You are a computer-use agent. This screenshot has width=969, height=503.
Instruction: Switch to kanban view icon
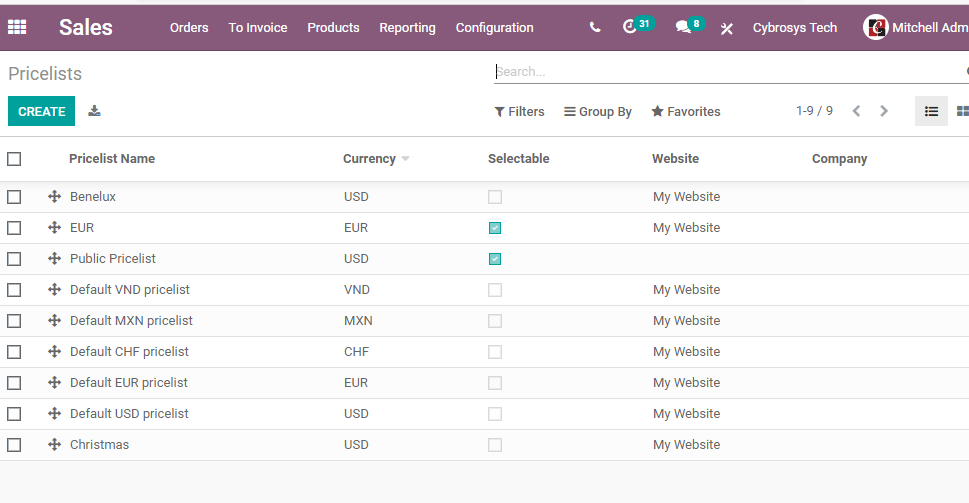pyautogui.click(x=962, y=111)
